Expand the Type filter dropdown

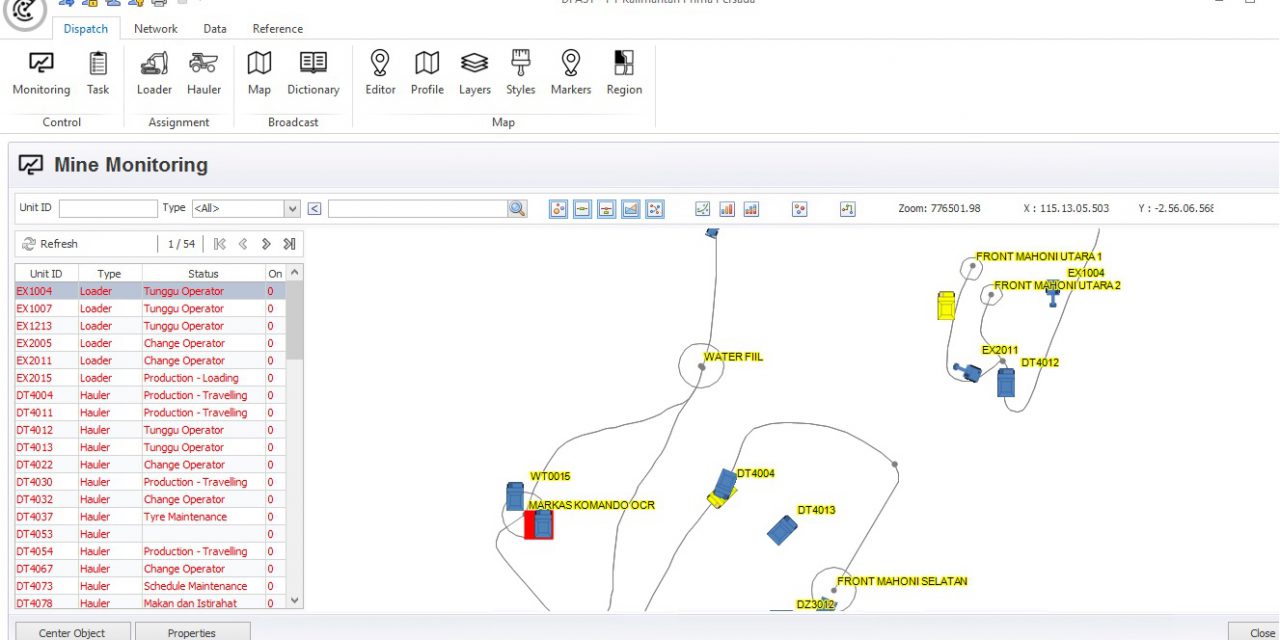pos(292,209)
